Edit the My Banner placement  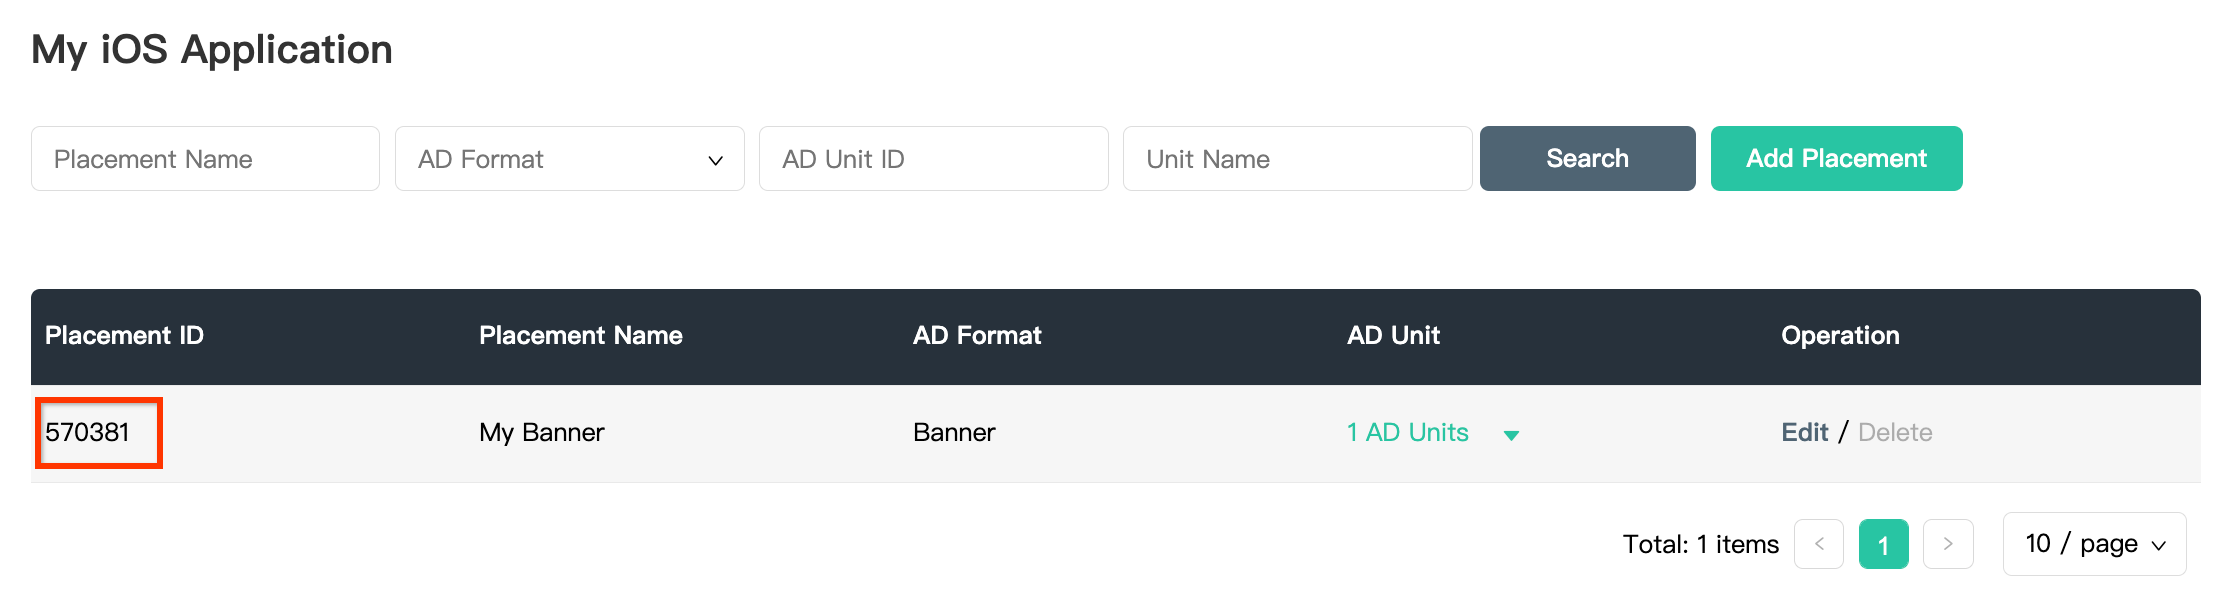click(1804, 432)
